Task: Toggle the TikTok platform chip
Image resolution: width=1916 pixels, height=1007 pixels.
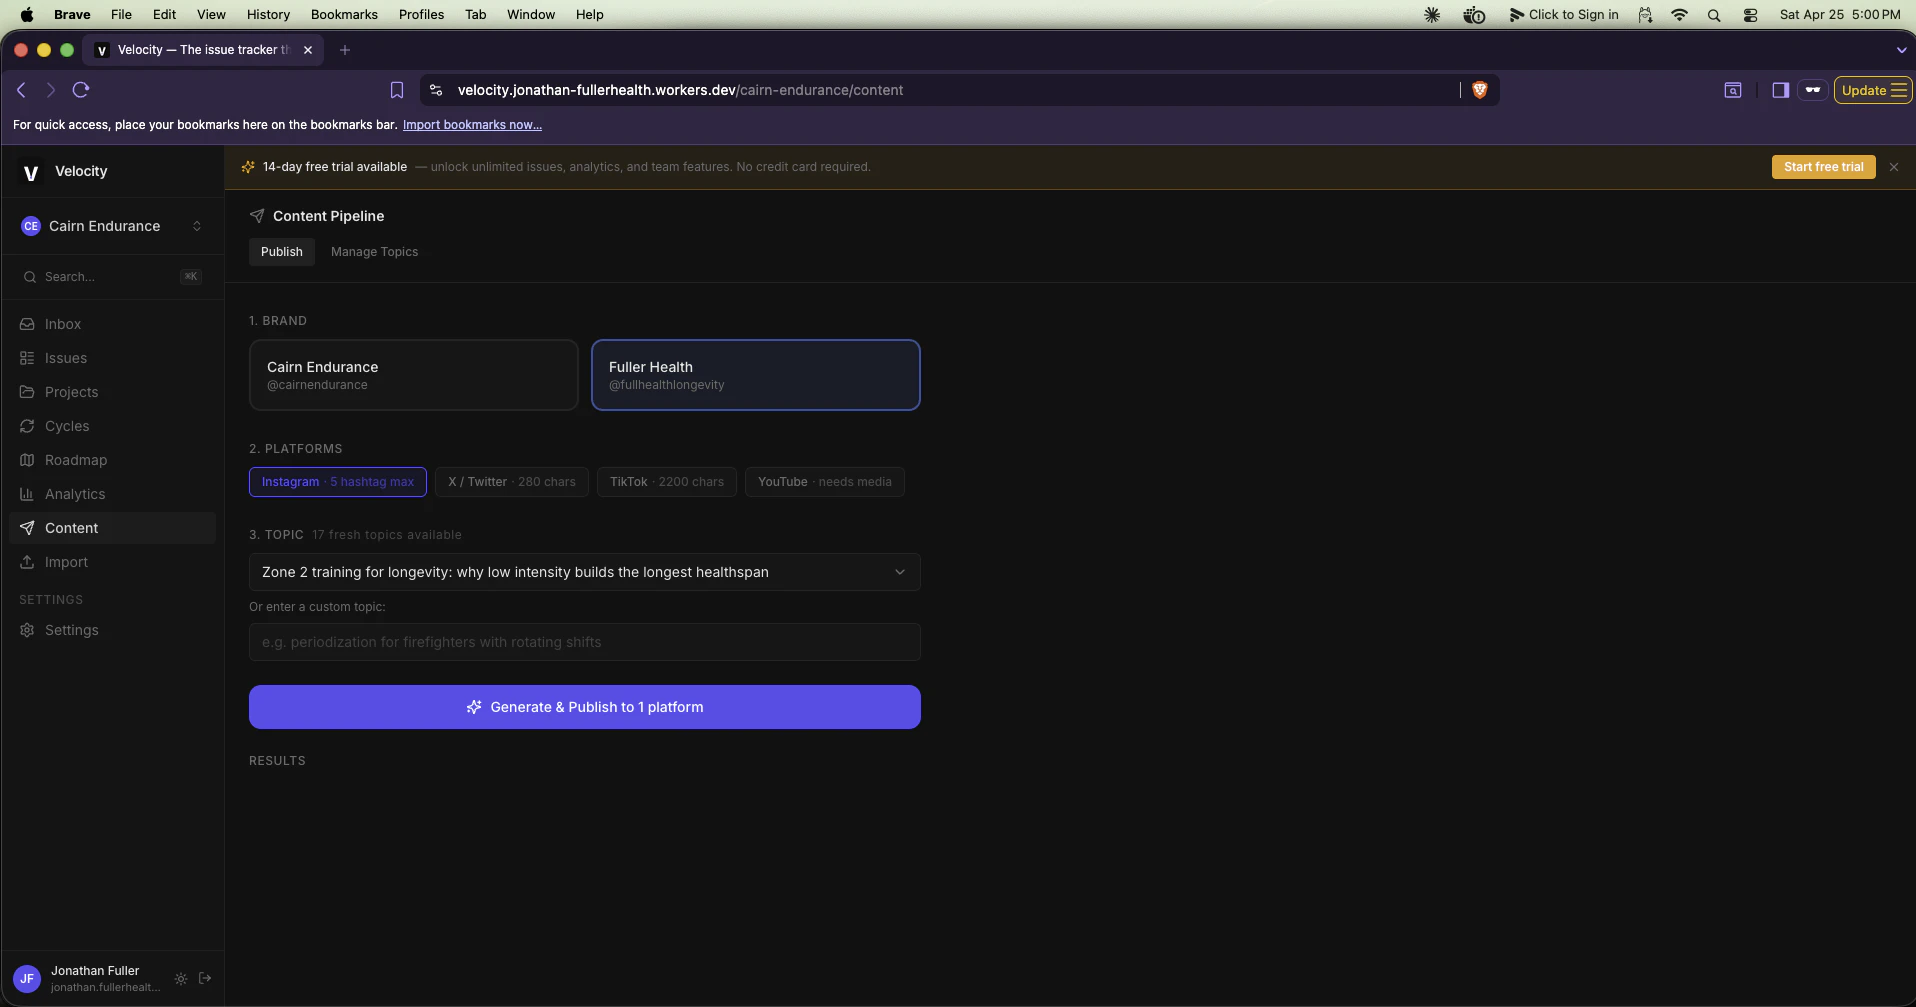Action: tap(667, 482)
